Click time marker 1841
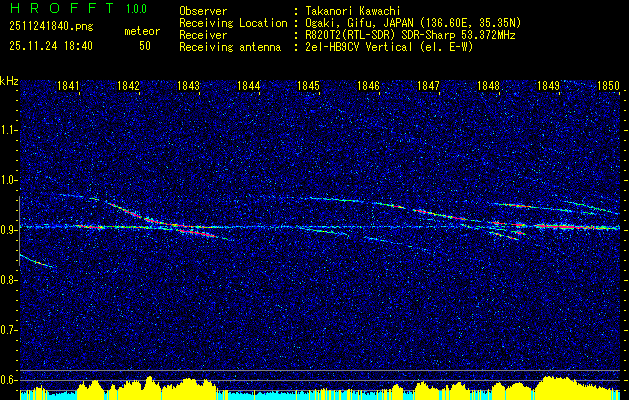The height and width of the screenshot is (400, 629). (68, 86)
